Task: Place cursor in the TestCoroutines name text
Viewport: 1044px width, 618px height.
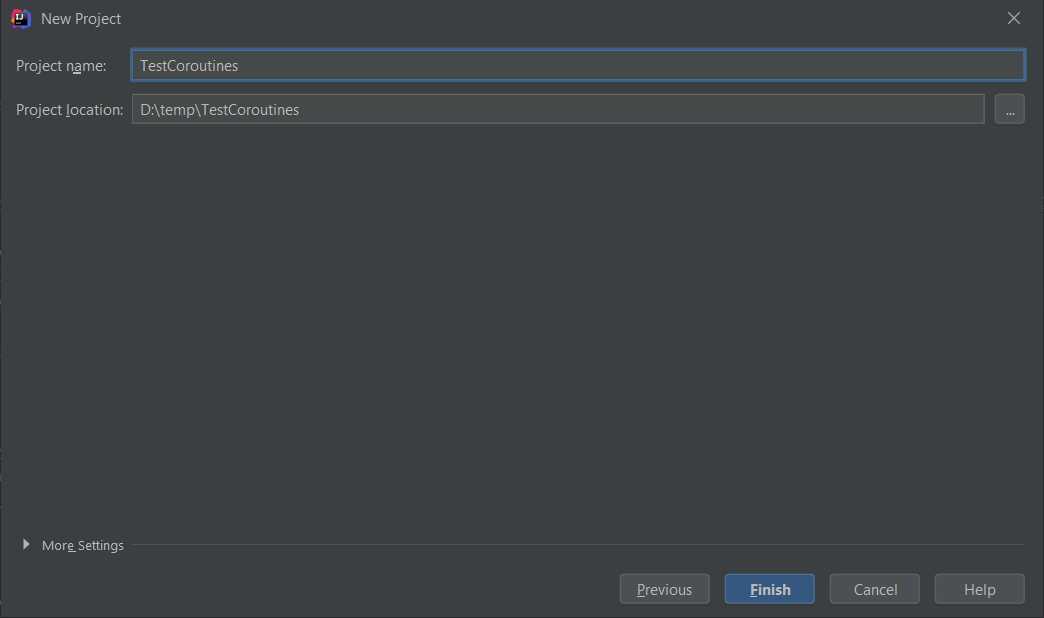Action: pyautogui.click(x=189, y=66)
